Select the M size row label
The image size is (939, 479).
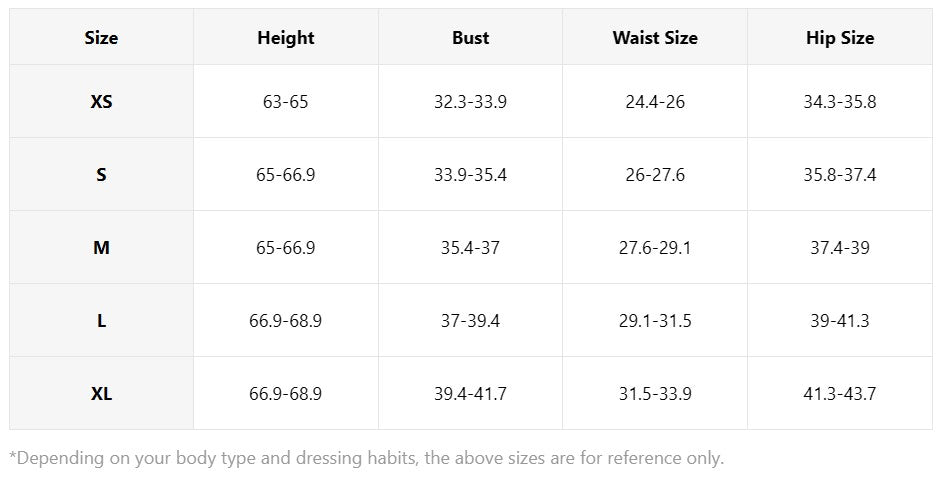[101, 247]
